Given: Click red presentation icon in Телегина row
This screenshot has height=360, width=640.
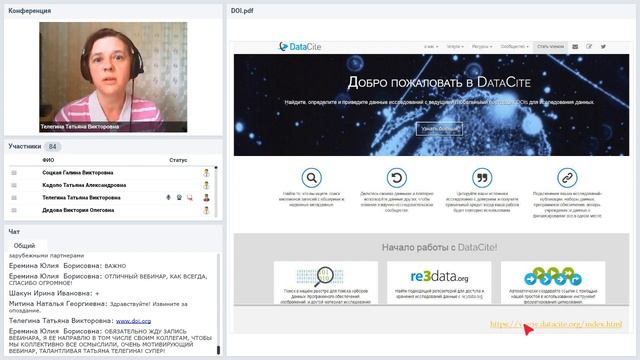Looking at the screenshot, I should point(190,198).
